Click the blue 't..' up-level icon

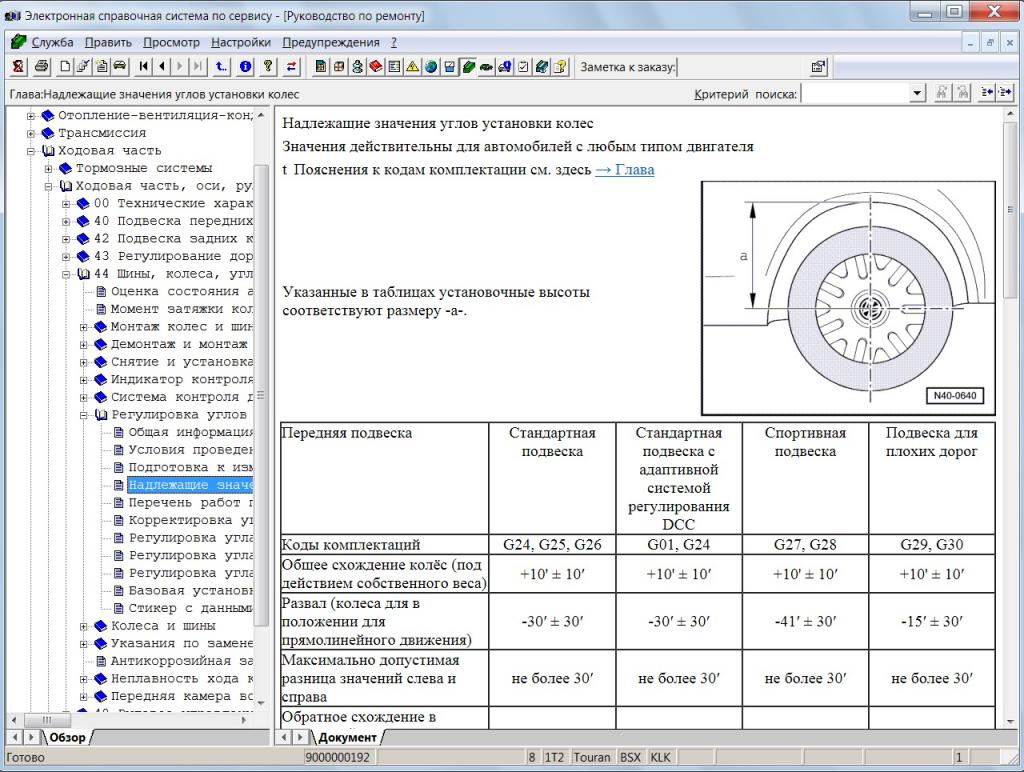point(222,66)
